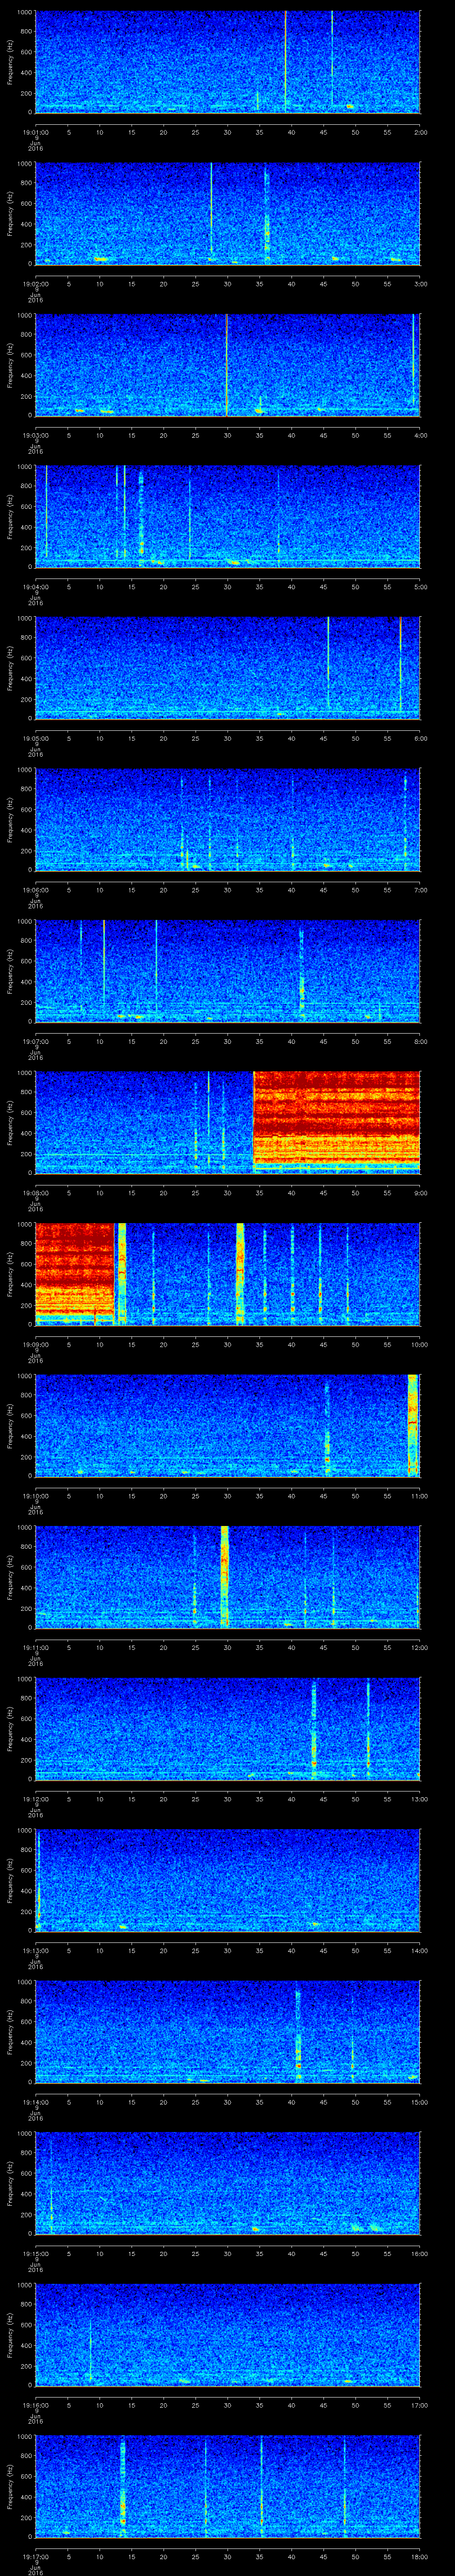The height and width of the screenshot is (2576, 455).
Task: Pick the spectrogram panel starting at 19:05:00
Action: point(228,668)
